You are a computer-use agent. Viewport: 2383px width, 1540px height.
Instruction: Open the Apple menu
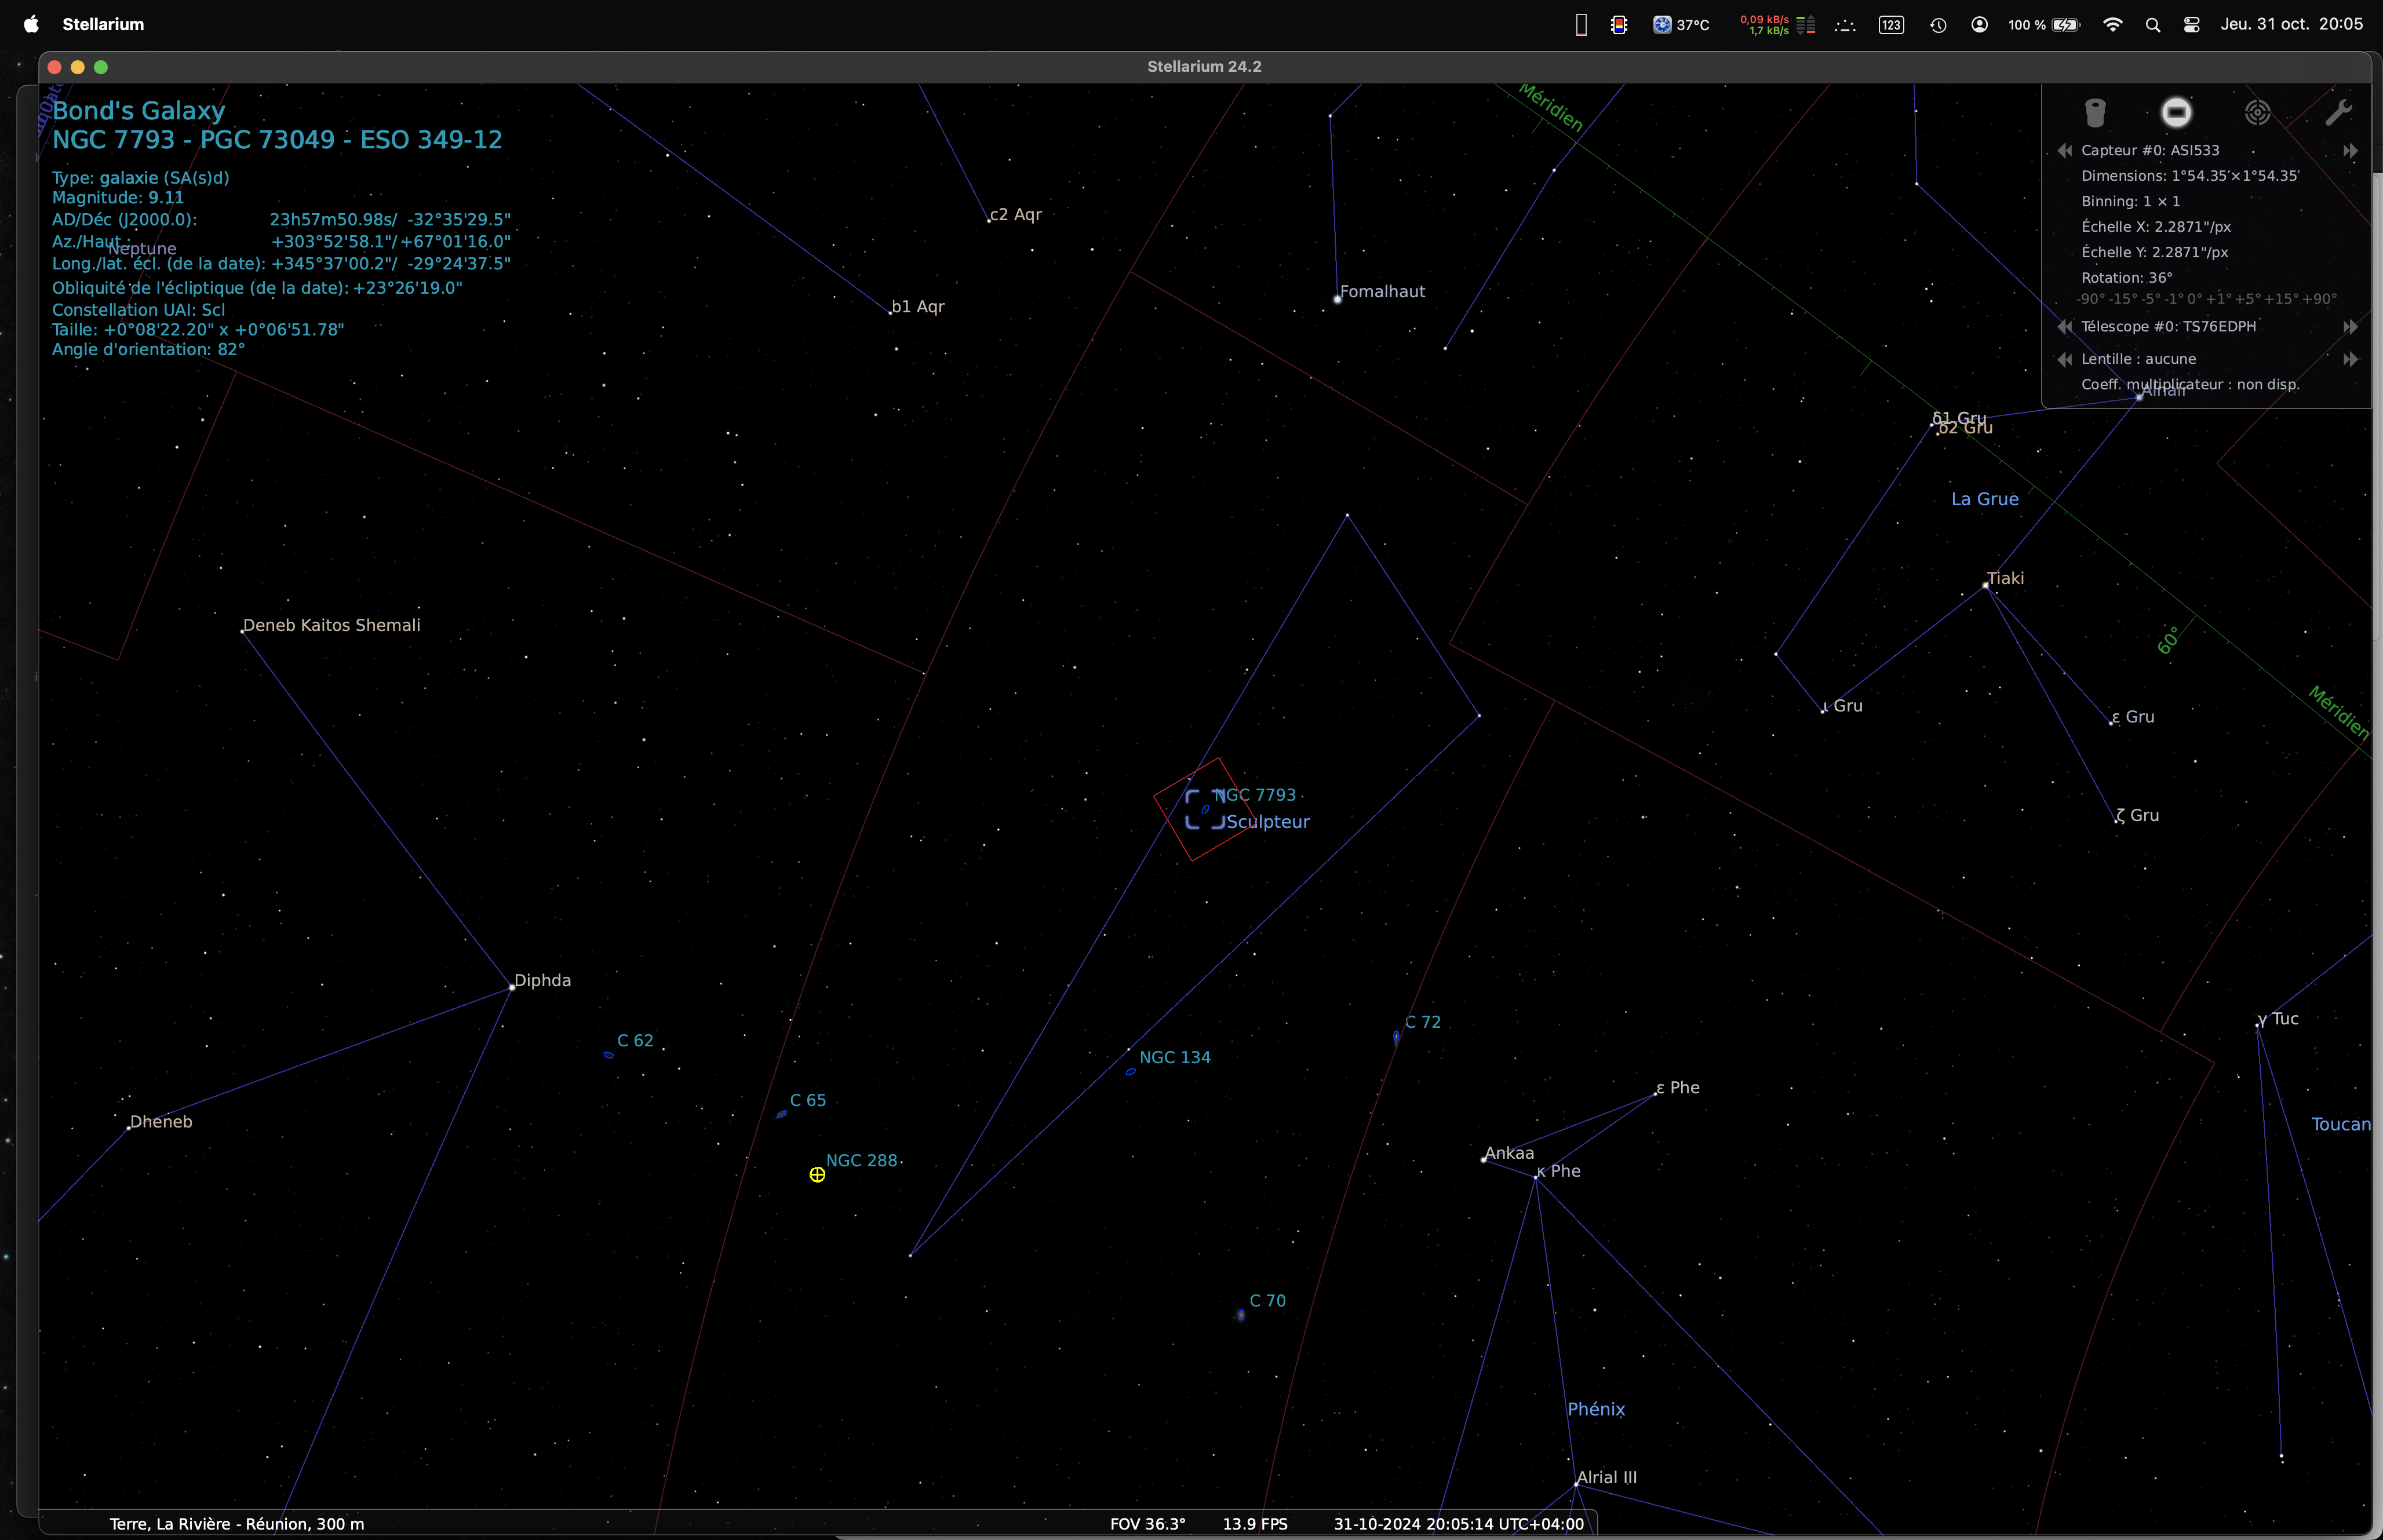point(31,24)
